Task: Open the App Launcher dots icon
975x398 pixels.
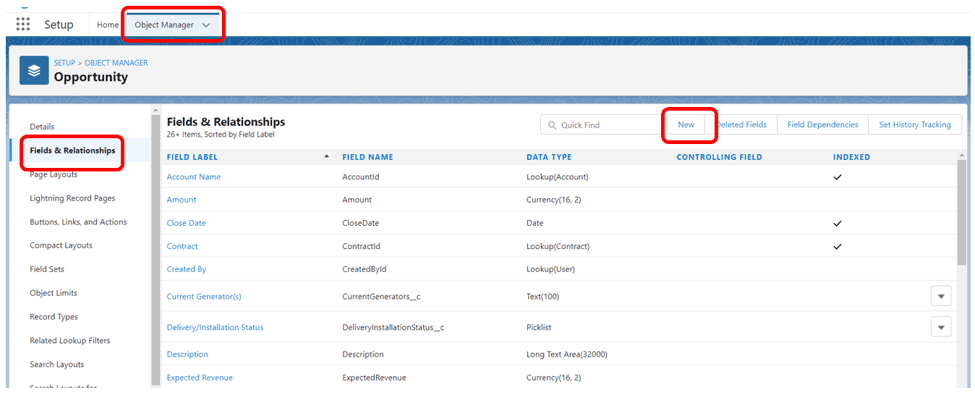Action: [23, 24]
